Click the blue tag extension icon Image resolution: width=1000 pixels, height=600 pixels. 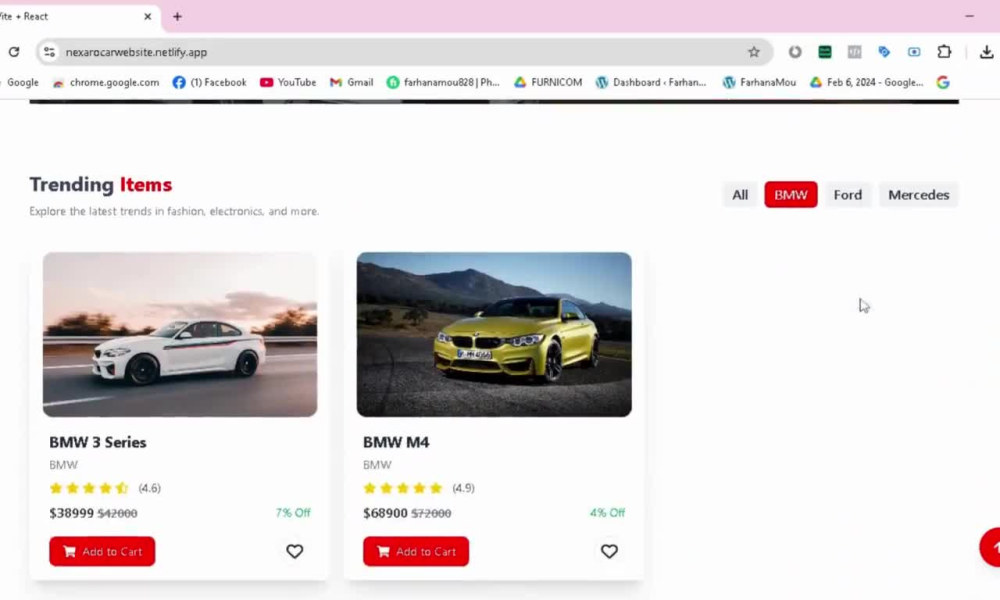(x=884, y=52)
